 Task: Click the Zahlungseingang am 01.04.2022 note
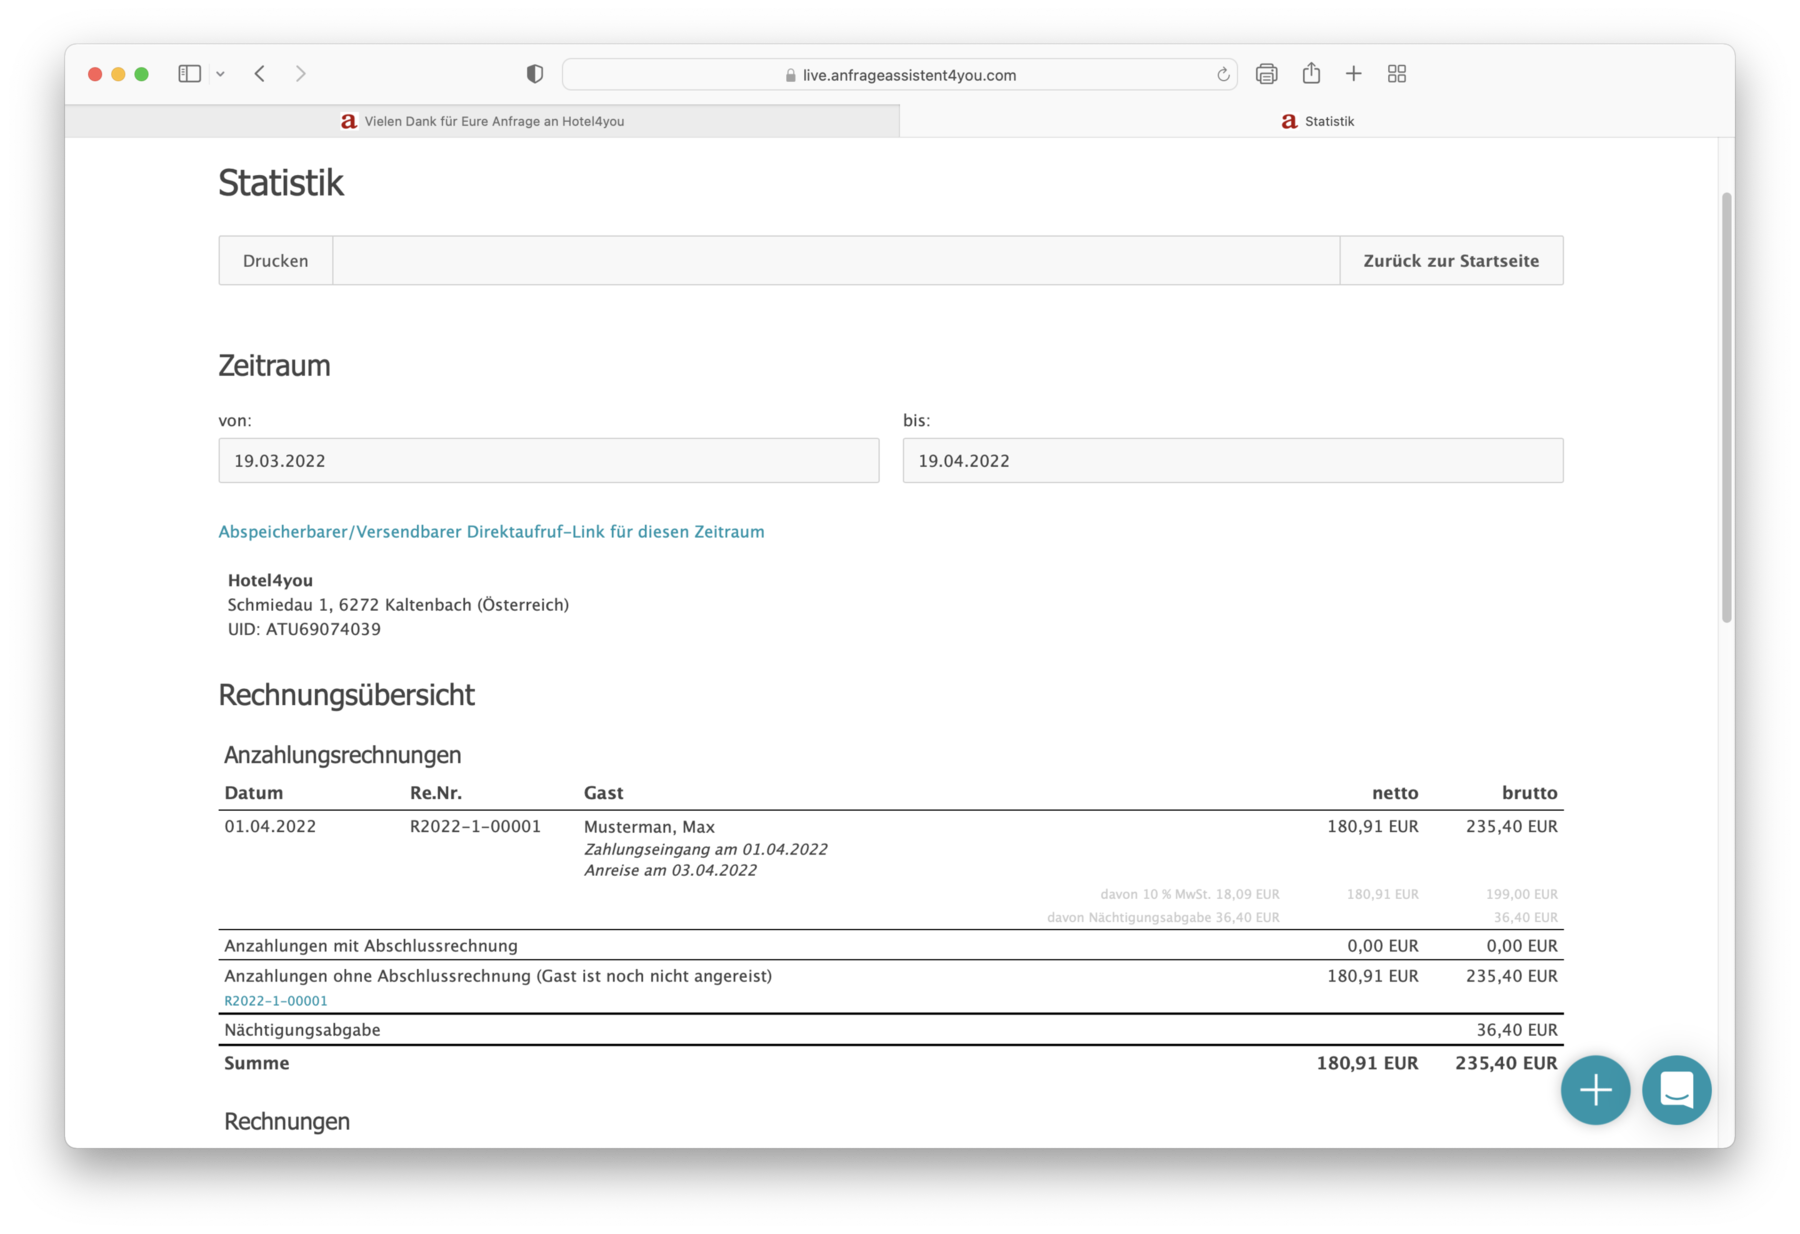coord(706,850)
